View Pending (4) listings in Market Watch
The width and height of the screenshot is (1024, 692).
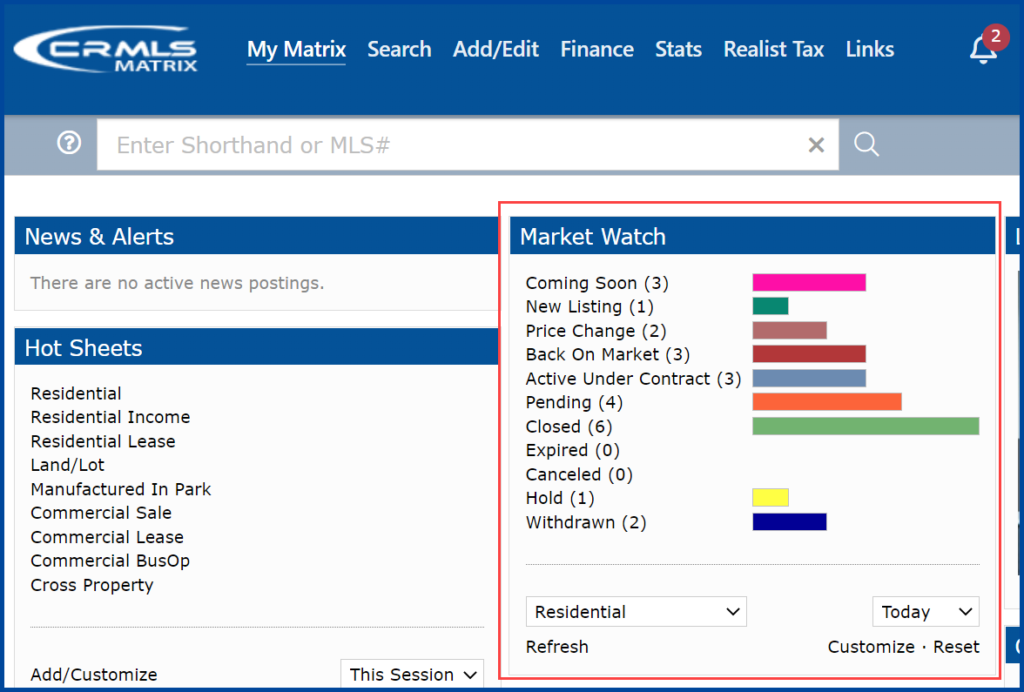point(574,402)
